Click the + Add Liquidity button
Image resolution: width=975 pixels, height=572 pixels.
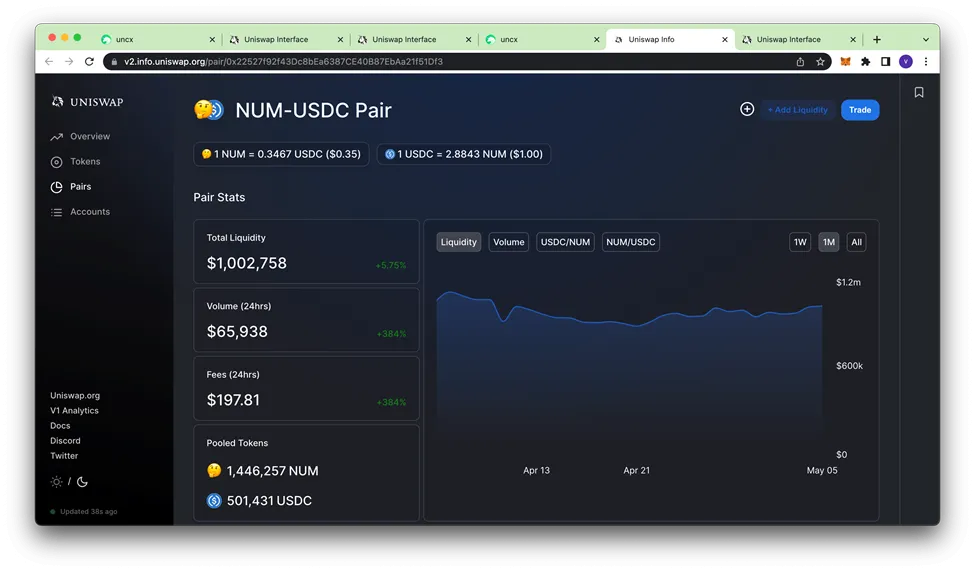coord(798,110)
